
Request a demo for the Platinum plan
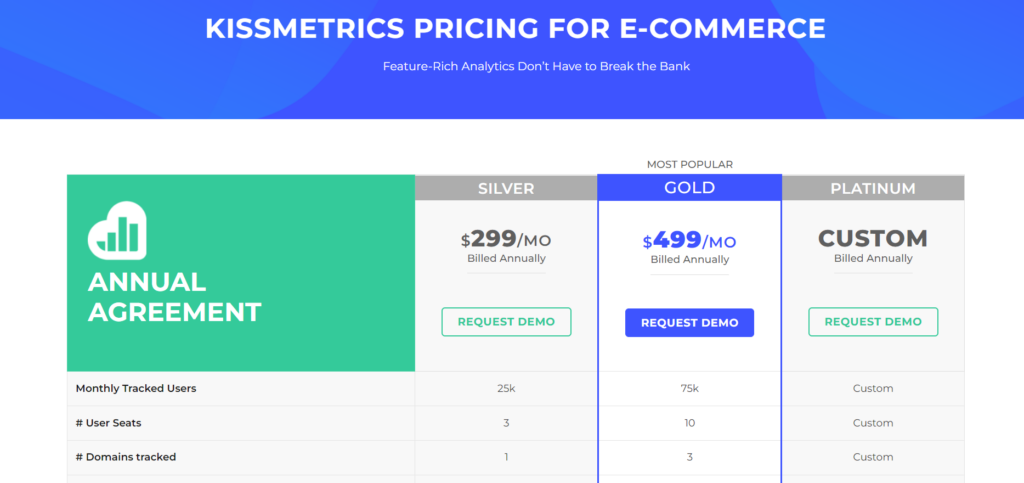(873, 322)
